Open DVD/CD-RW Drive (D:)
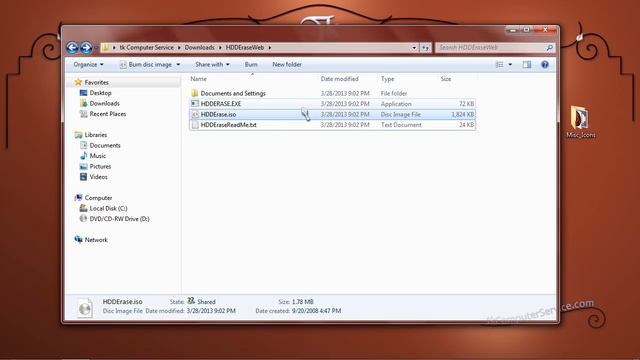 pos(119,219)
